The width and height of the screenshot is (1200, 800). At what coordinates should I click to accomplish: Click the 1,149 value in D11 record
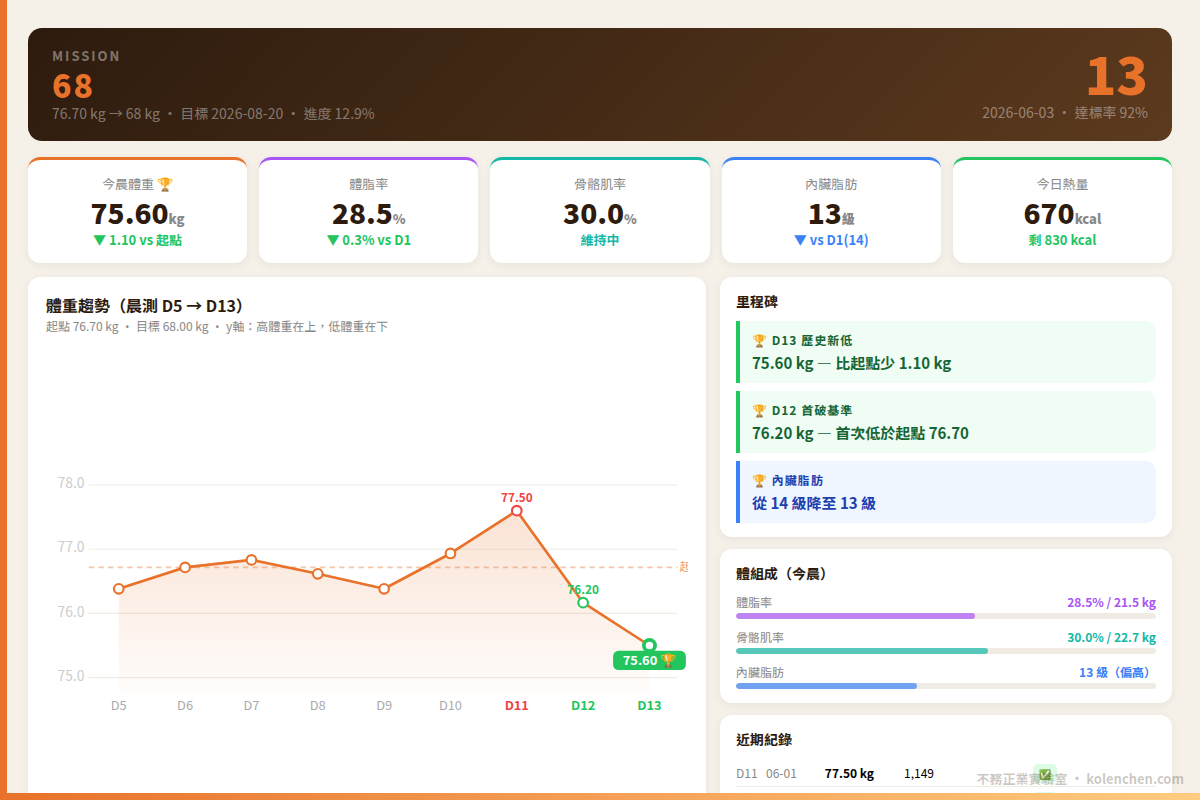(919, 774)
